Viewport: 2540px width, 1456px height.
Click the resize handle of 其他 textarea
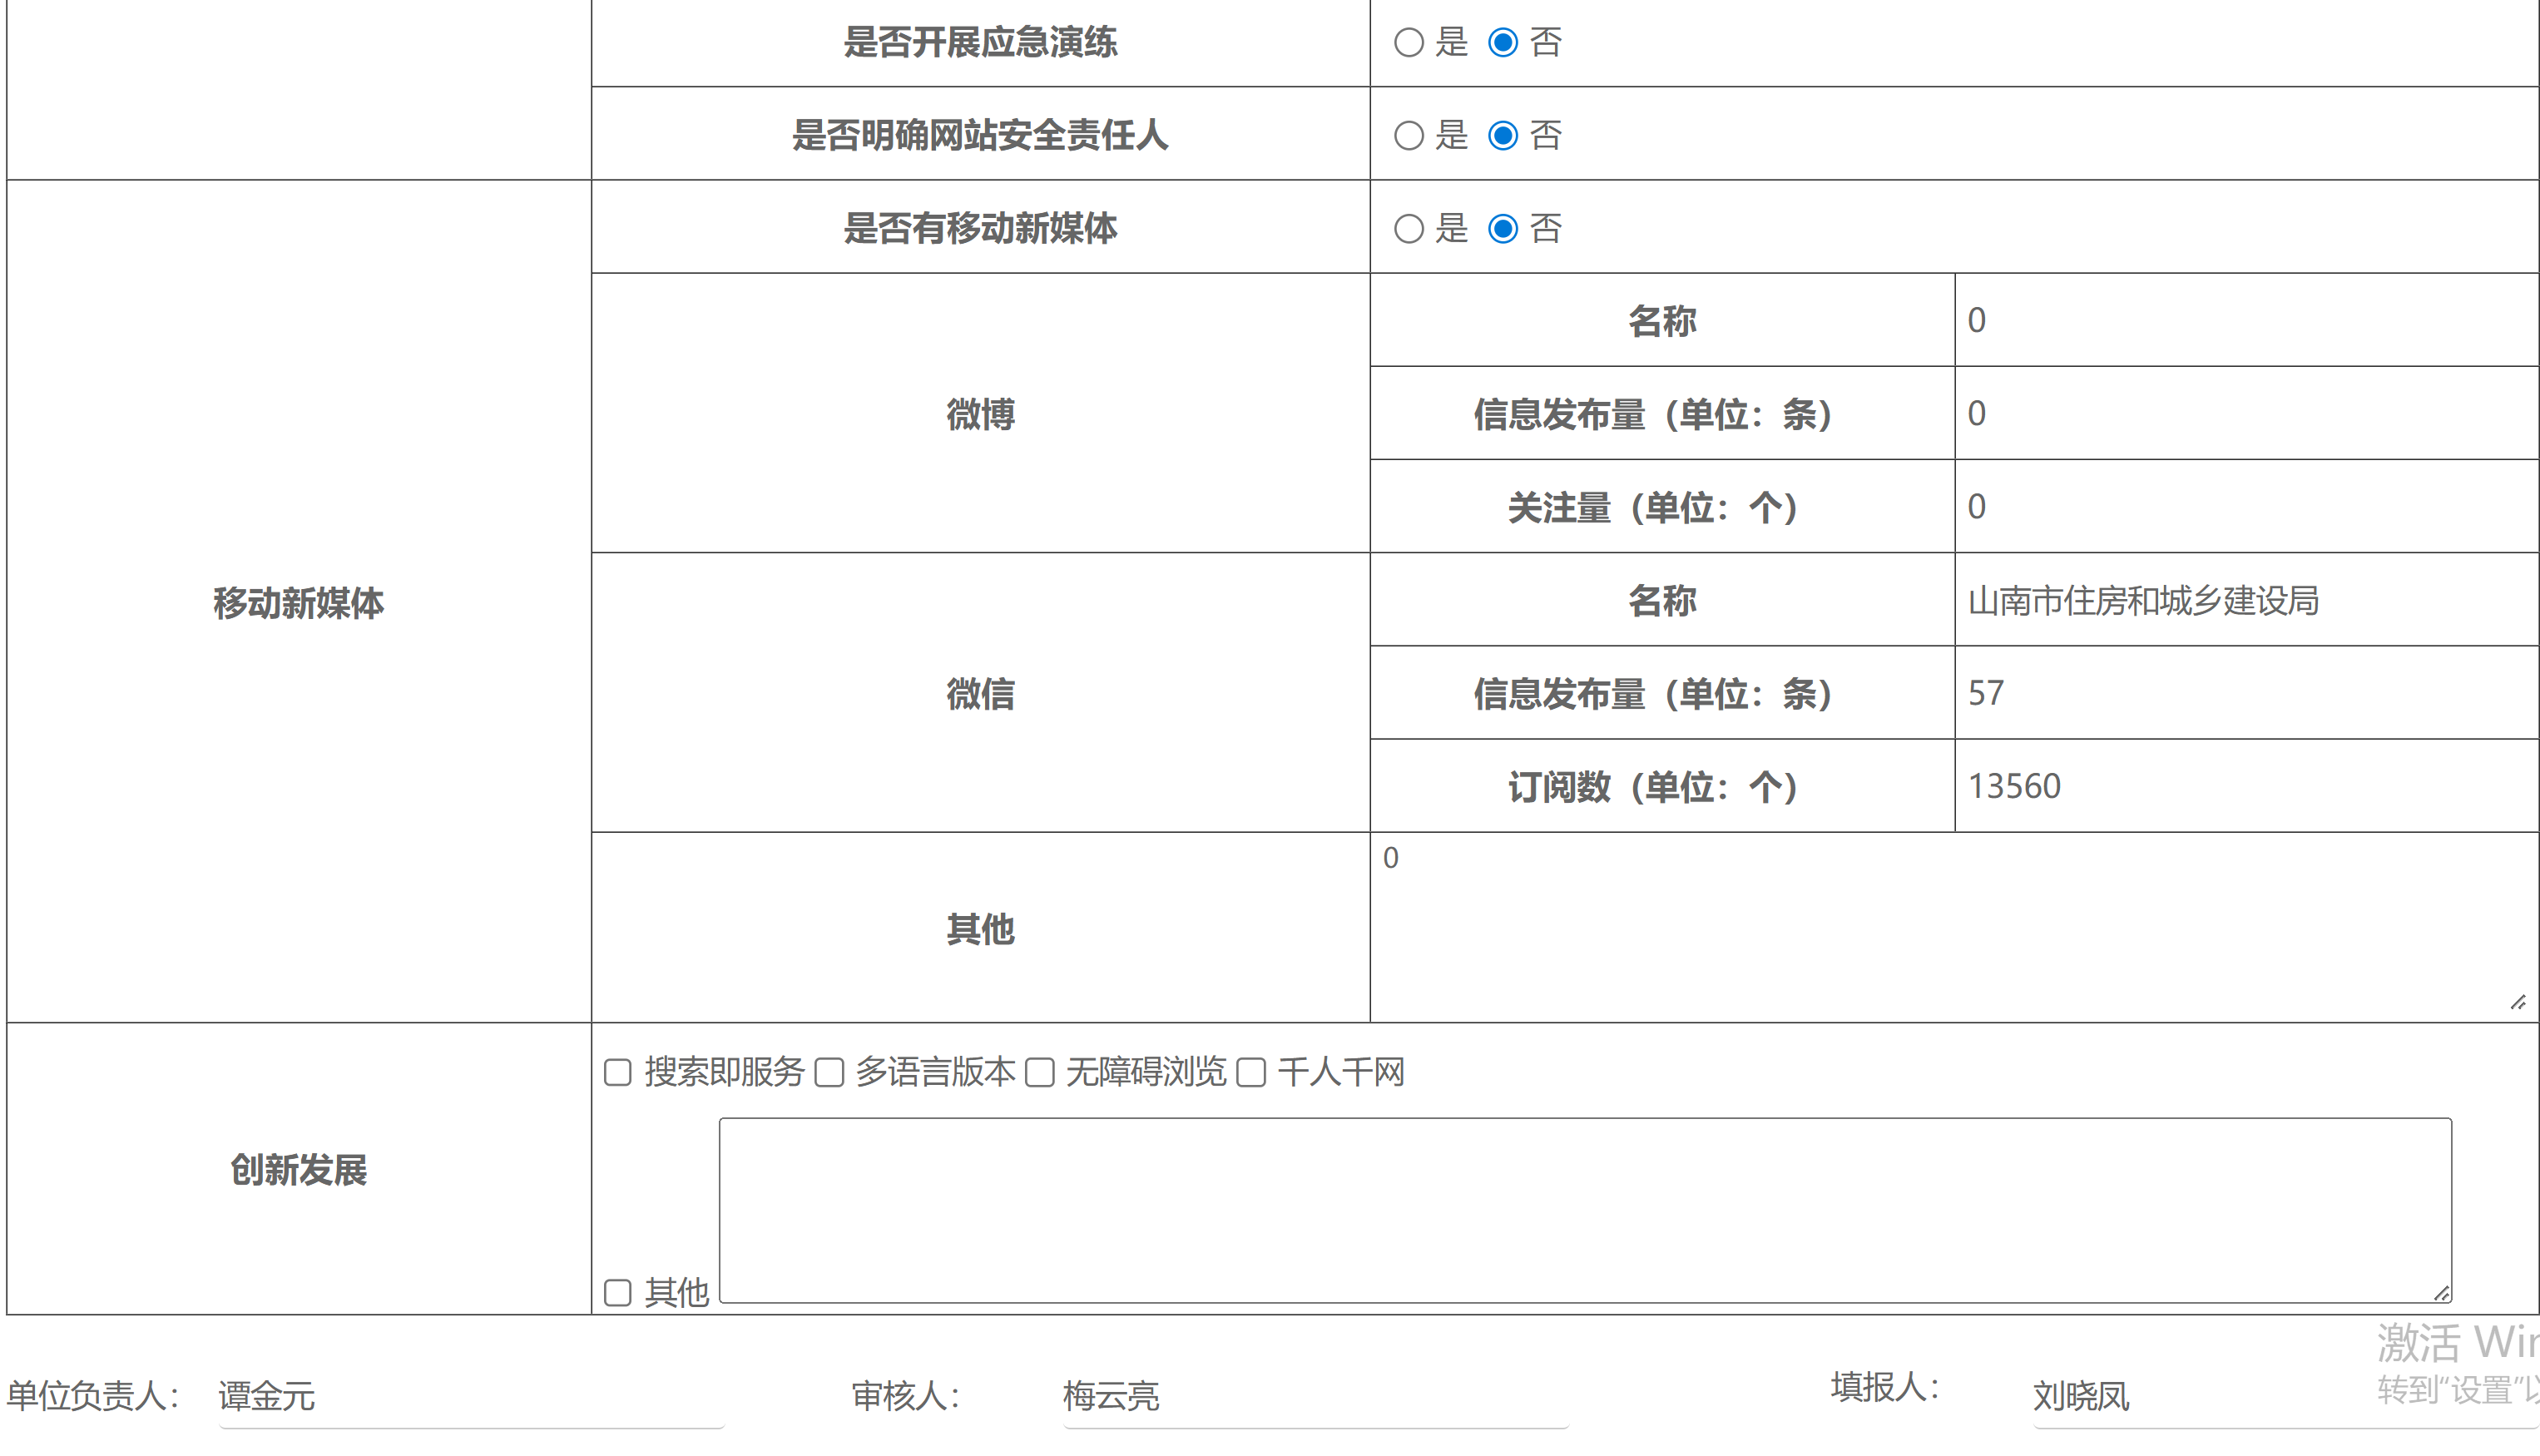[x=2518, y=1003]
